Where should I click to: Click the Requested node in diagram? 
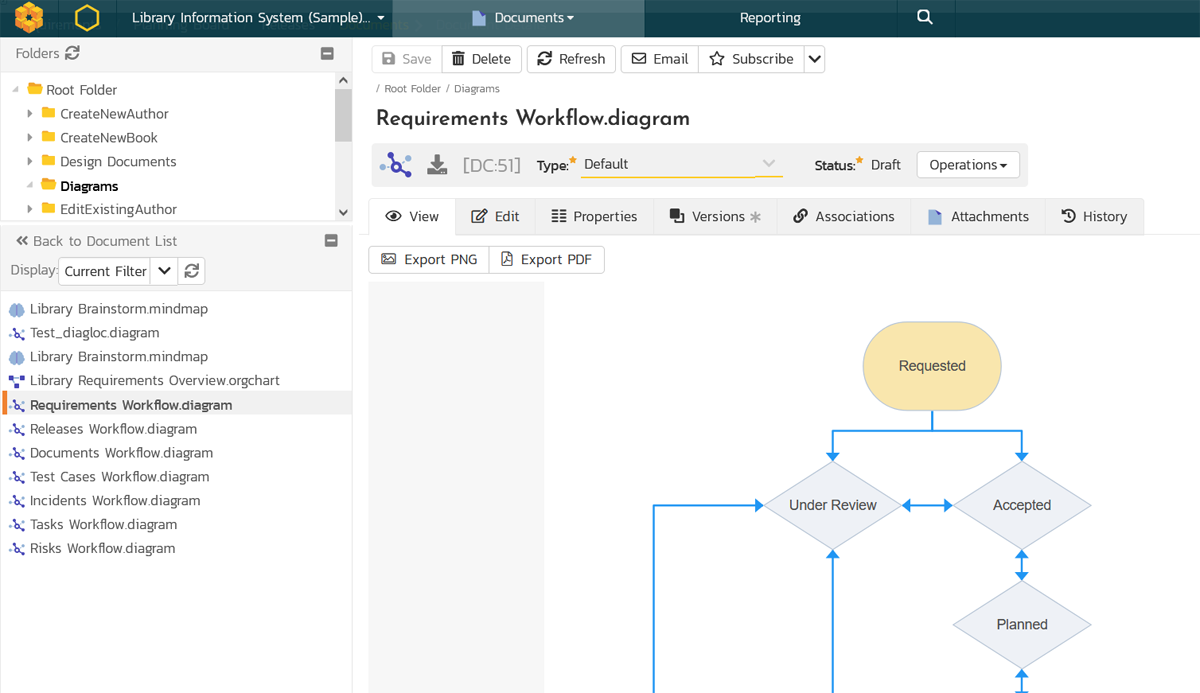click(931, 366)
